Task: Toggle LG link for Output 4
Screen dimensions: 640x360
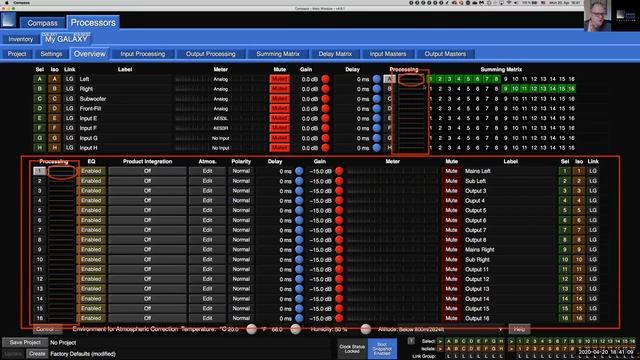Action: click(x=593, y=200)
